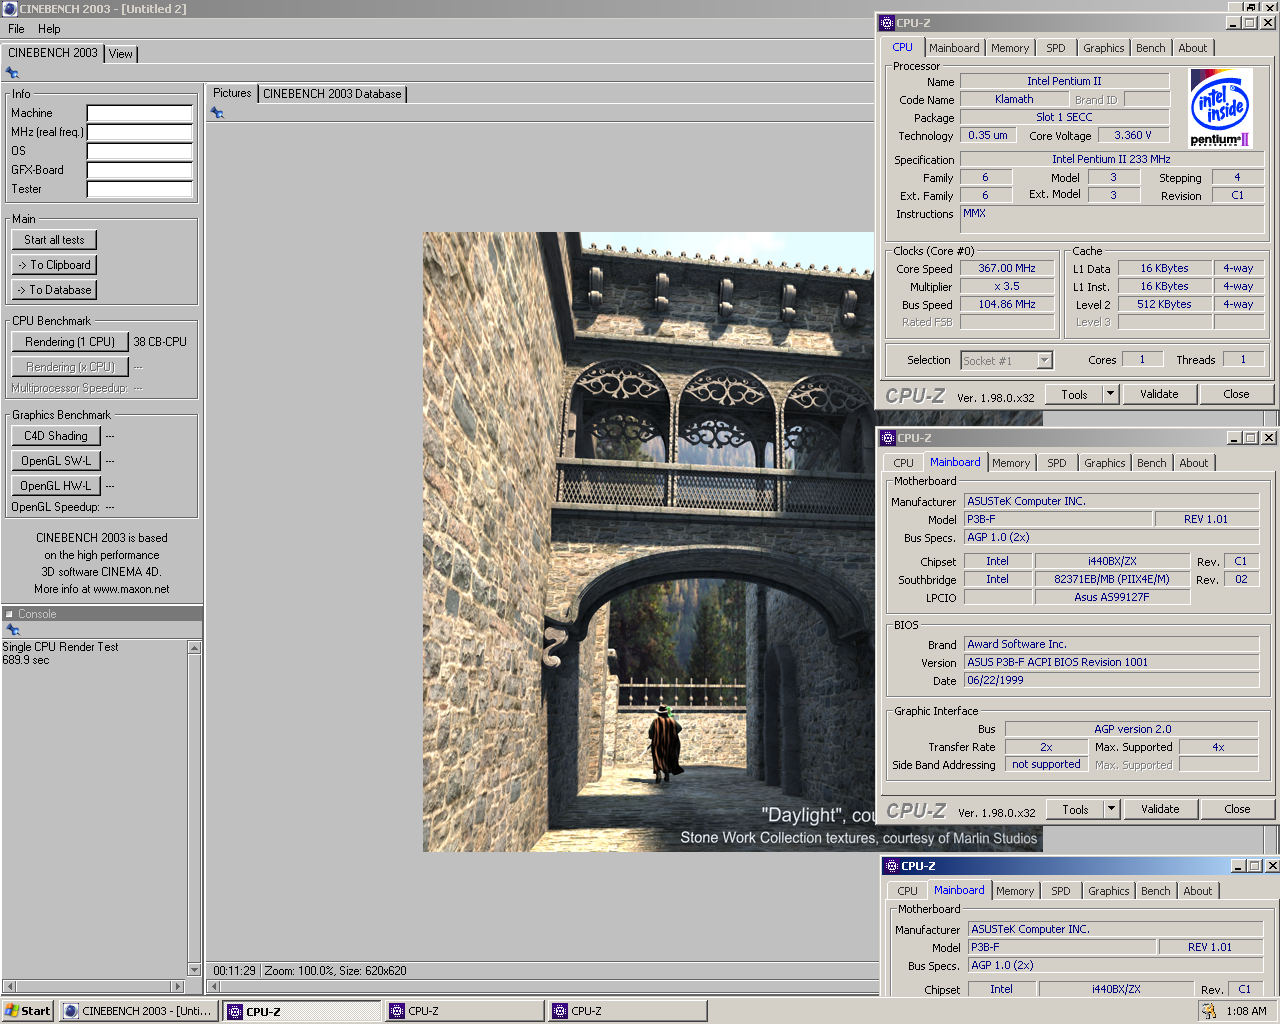Click Validate in the middle CPU-Z window
This screenshot has width=1280, height=1024.
point(1160,809)
